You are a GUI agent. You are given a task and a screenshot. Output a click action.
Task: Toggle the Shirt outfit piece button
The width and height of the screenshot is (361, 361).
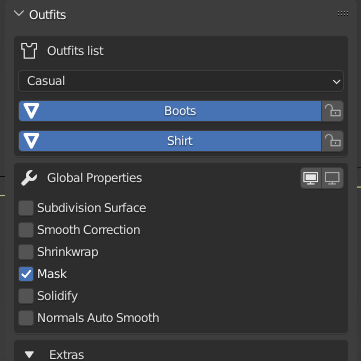pyautogui.click(x=170, y=141)
